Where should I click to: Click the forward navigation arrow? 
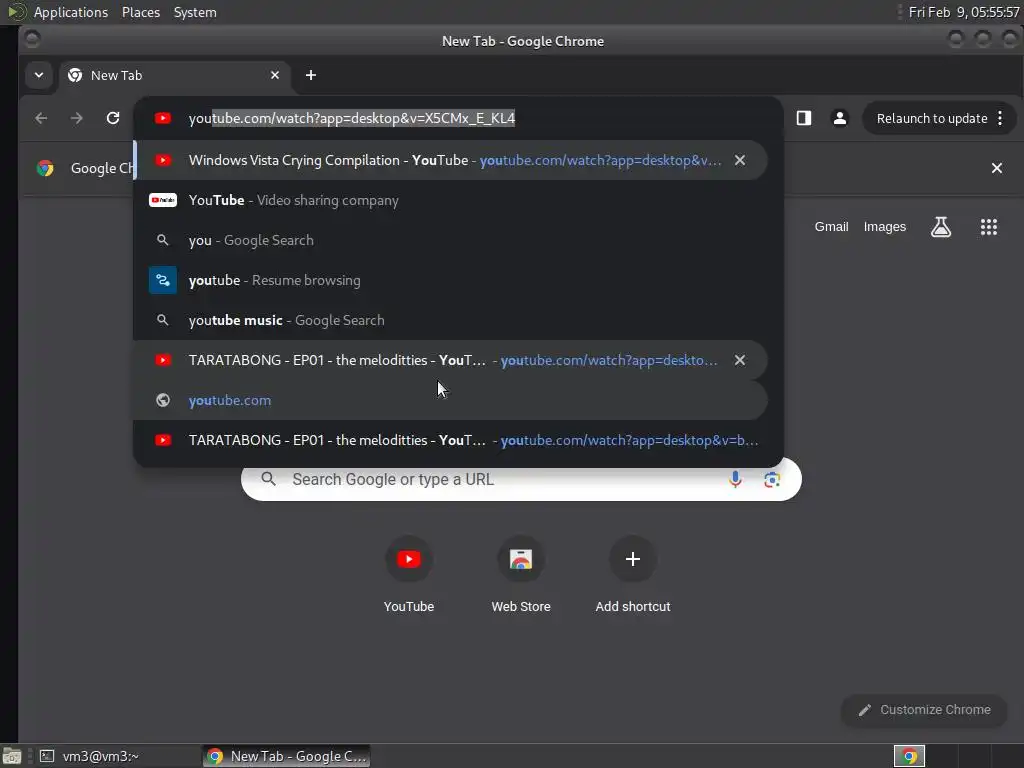[76, 118]
